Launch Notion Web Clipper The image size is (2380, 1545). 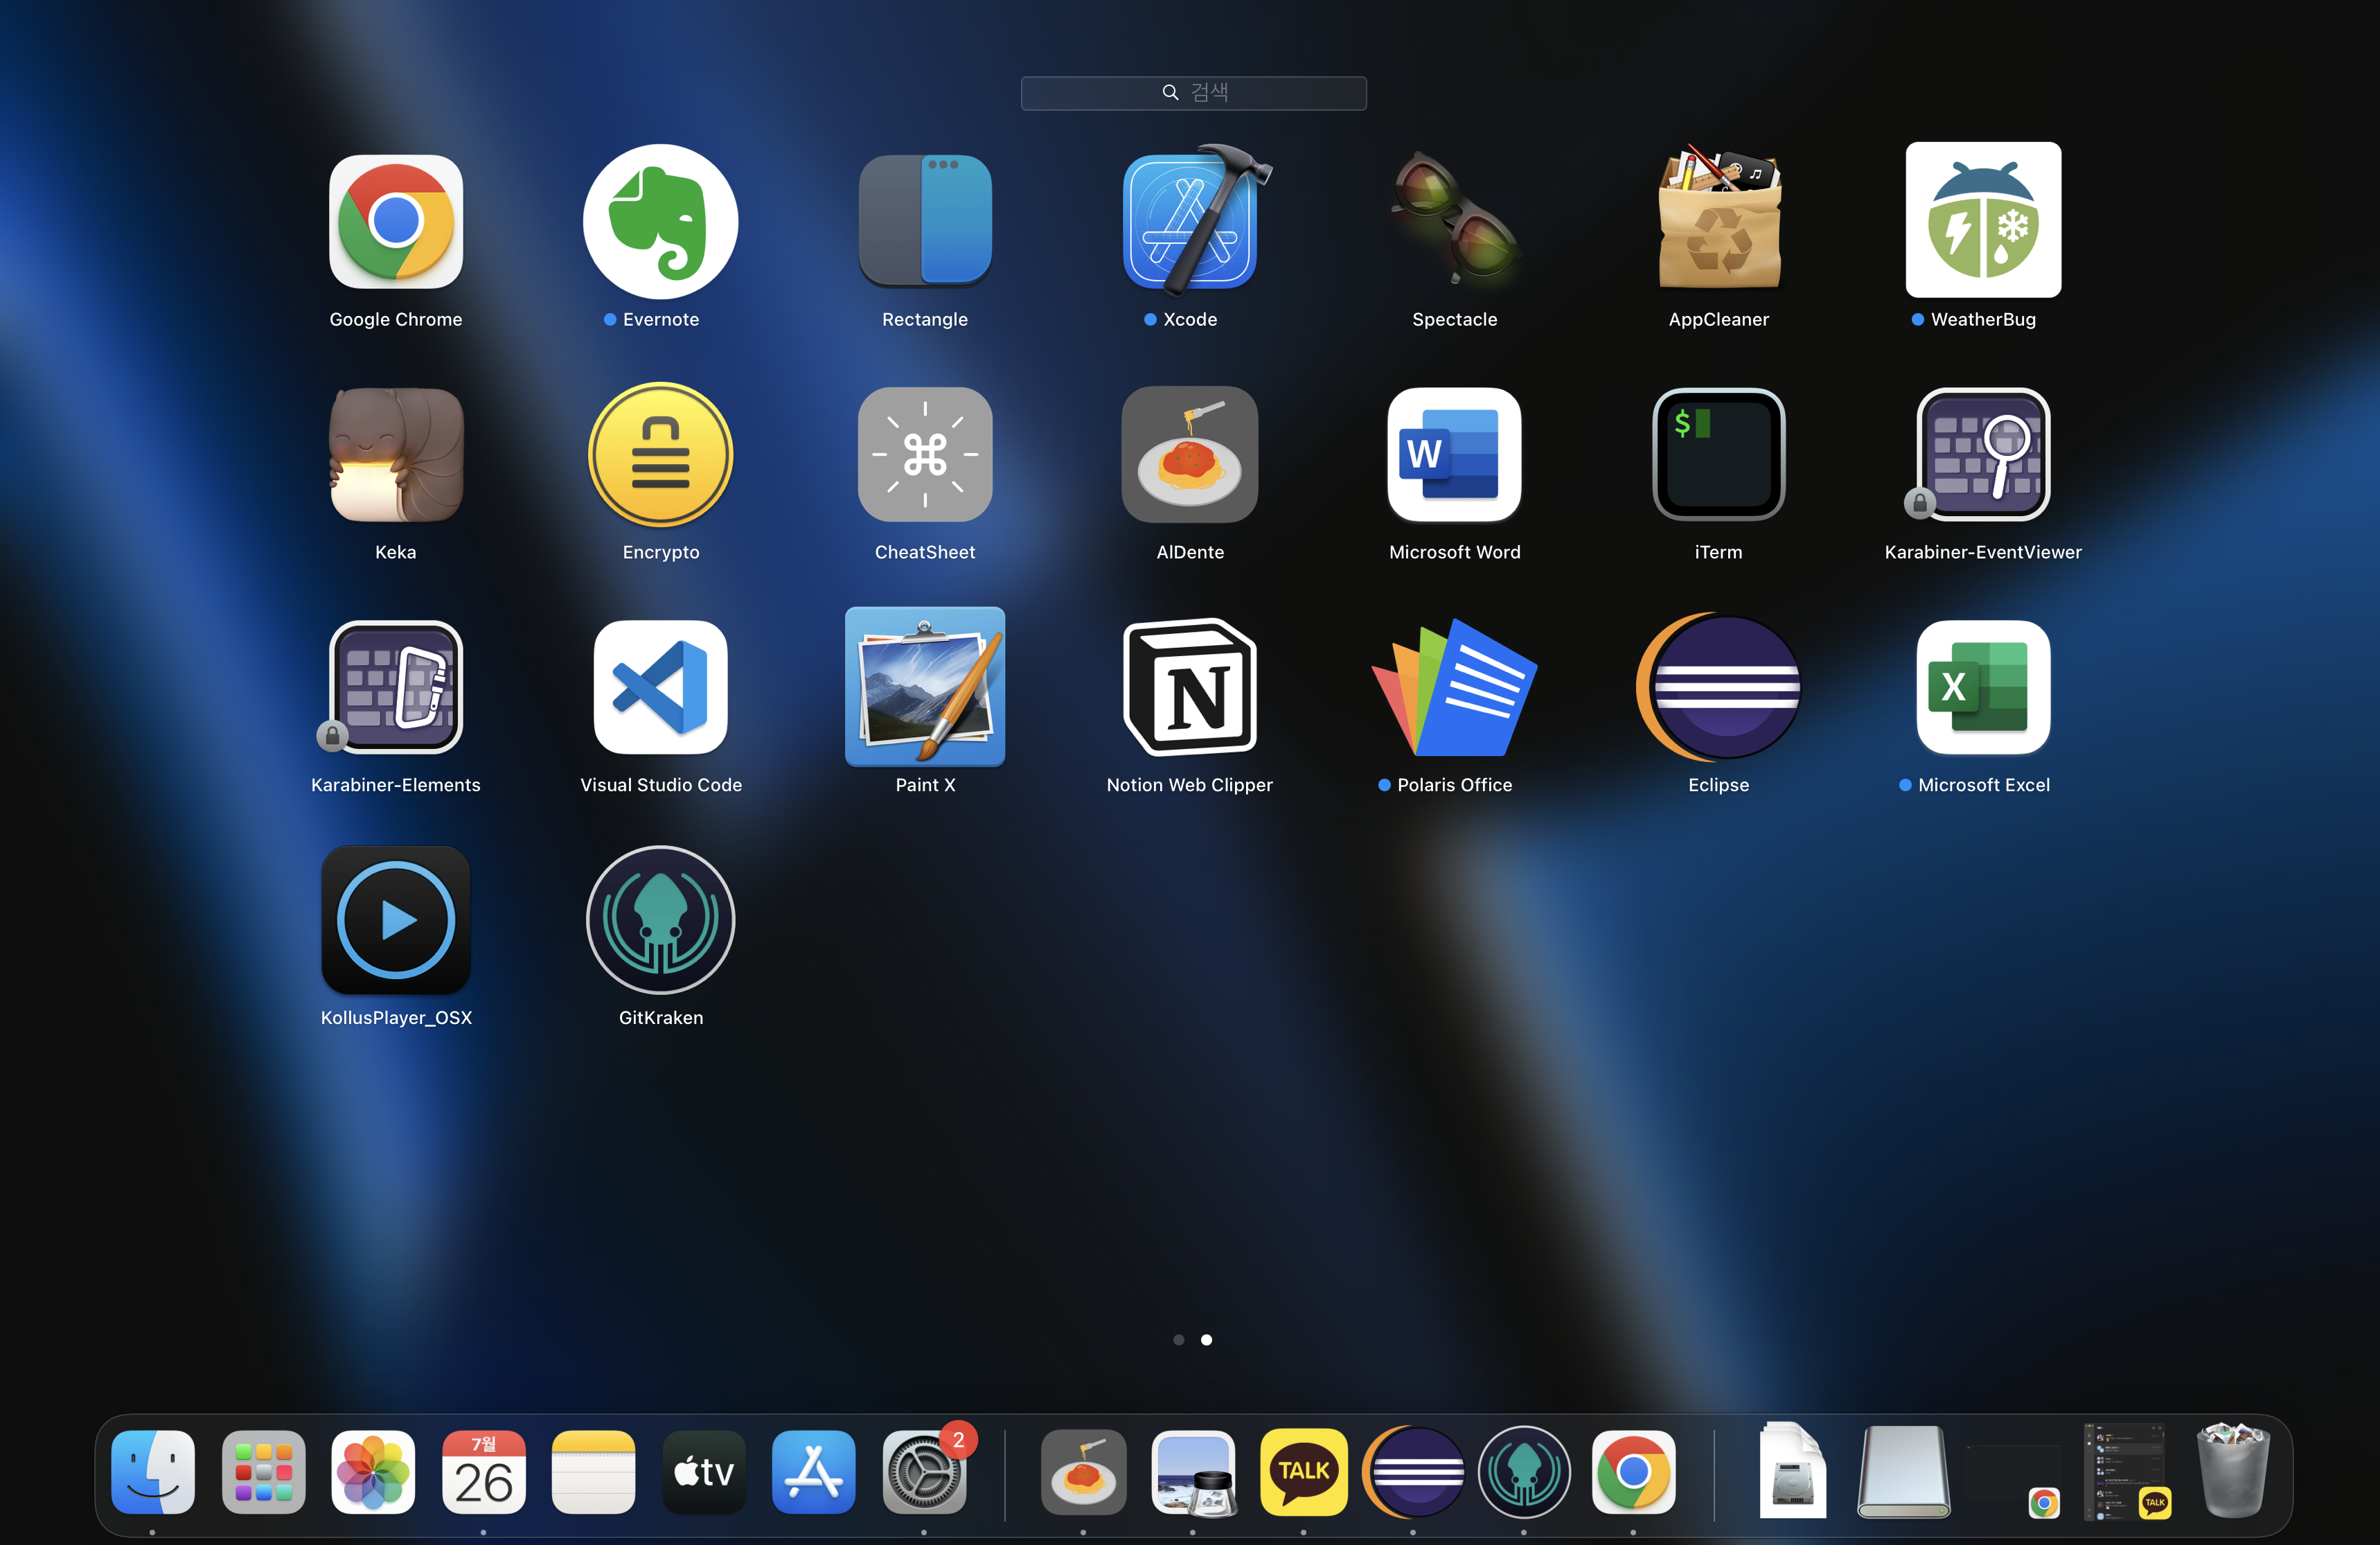[x=1190, y=688]
